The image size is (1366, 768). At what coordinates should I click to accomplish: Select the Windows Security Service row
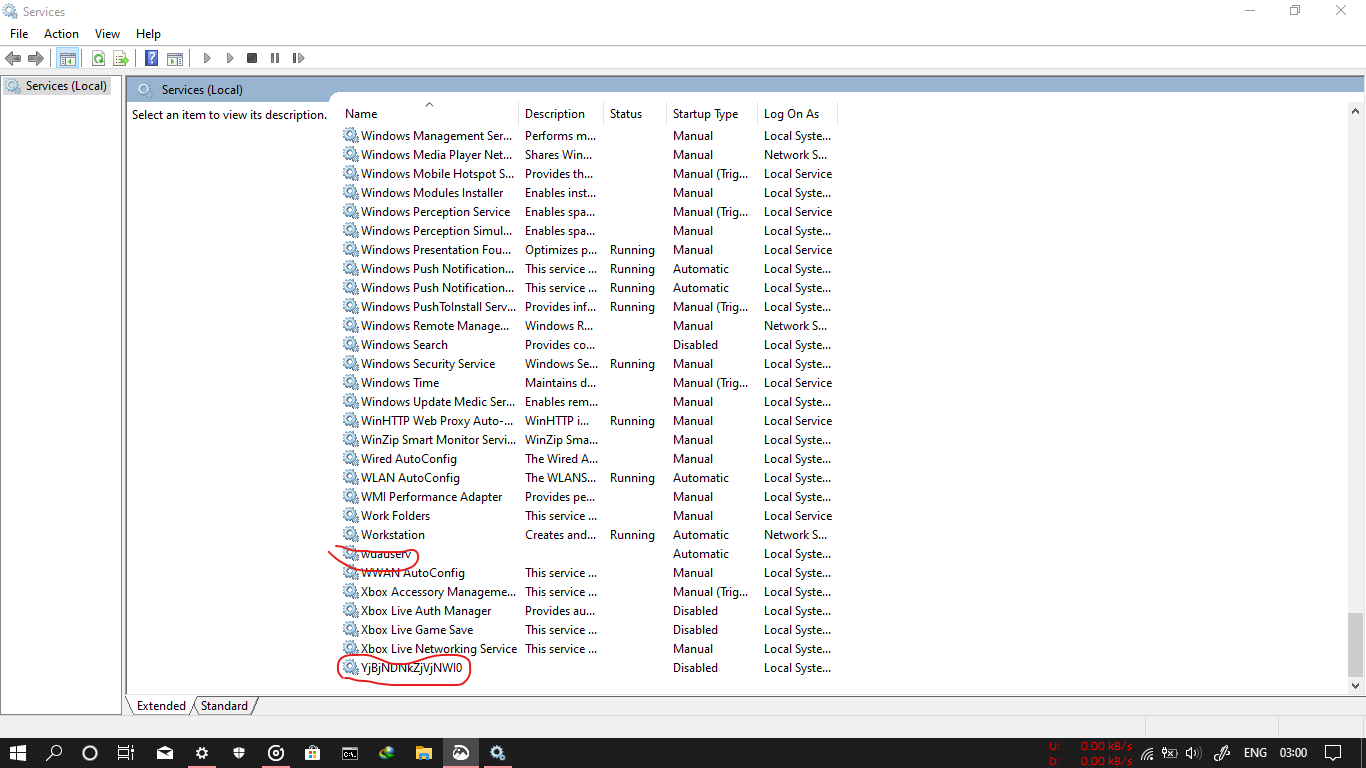click(x=589, y=364)
